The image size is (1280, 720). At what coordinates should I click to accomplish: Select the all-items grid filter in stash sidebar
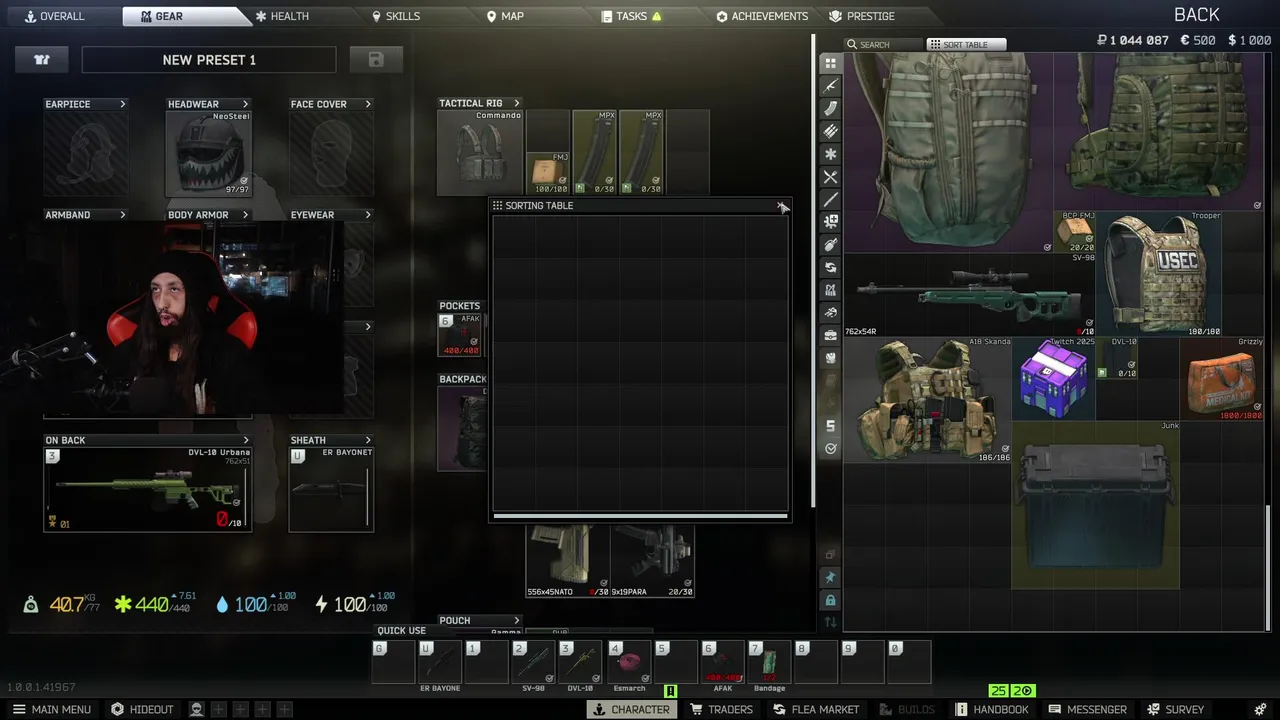(x=830, y=63)
